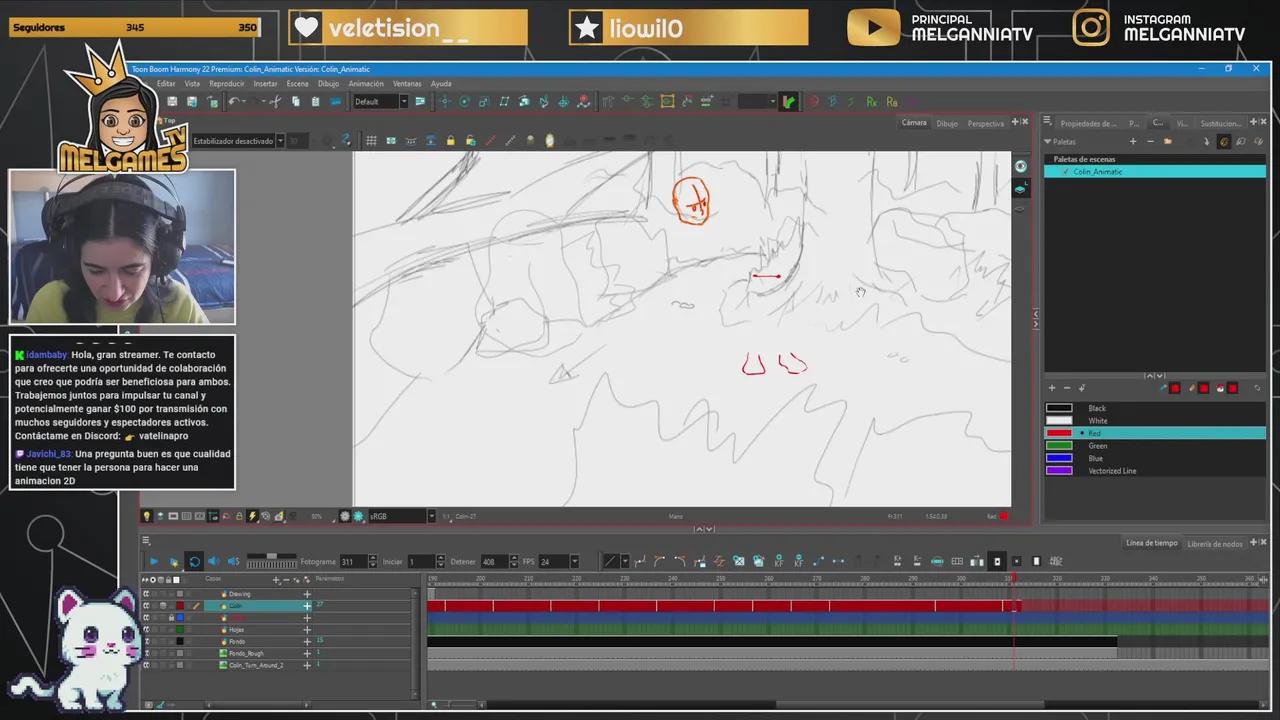This screenshot has height=720, width=1280.
Task: Switch to the Librería de nodos tab
Action: [x=1214, y=544]
